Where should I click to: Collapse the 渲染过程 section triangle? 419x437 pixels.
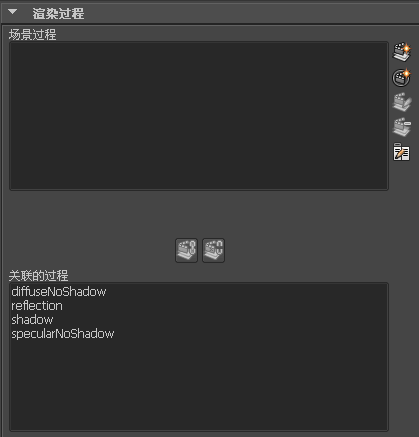(x=12, y=12)
